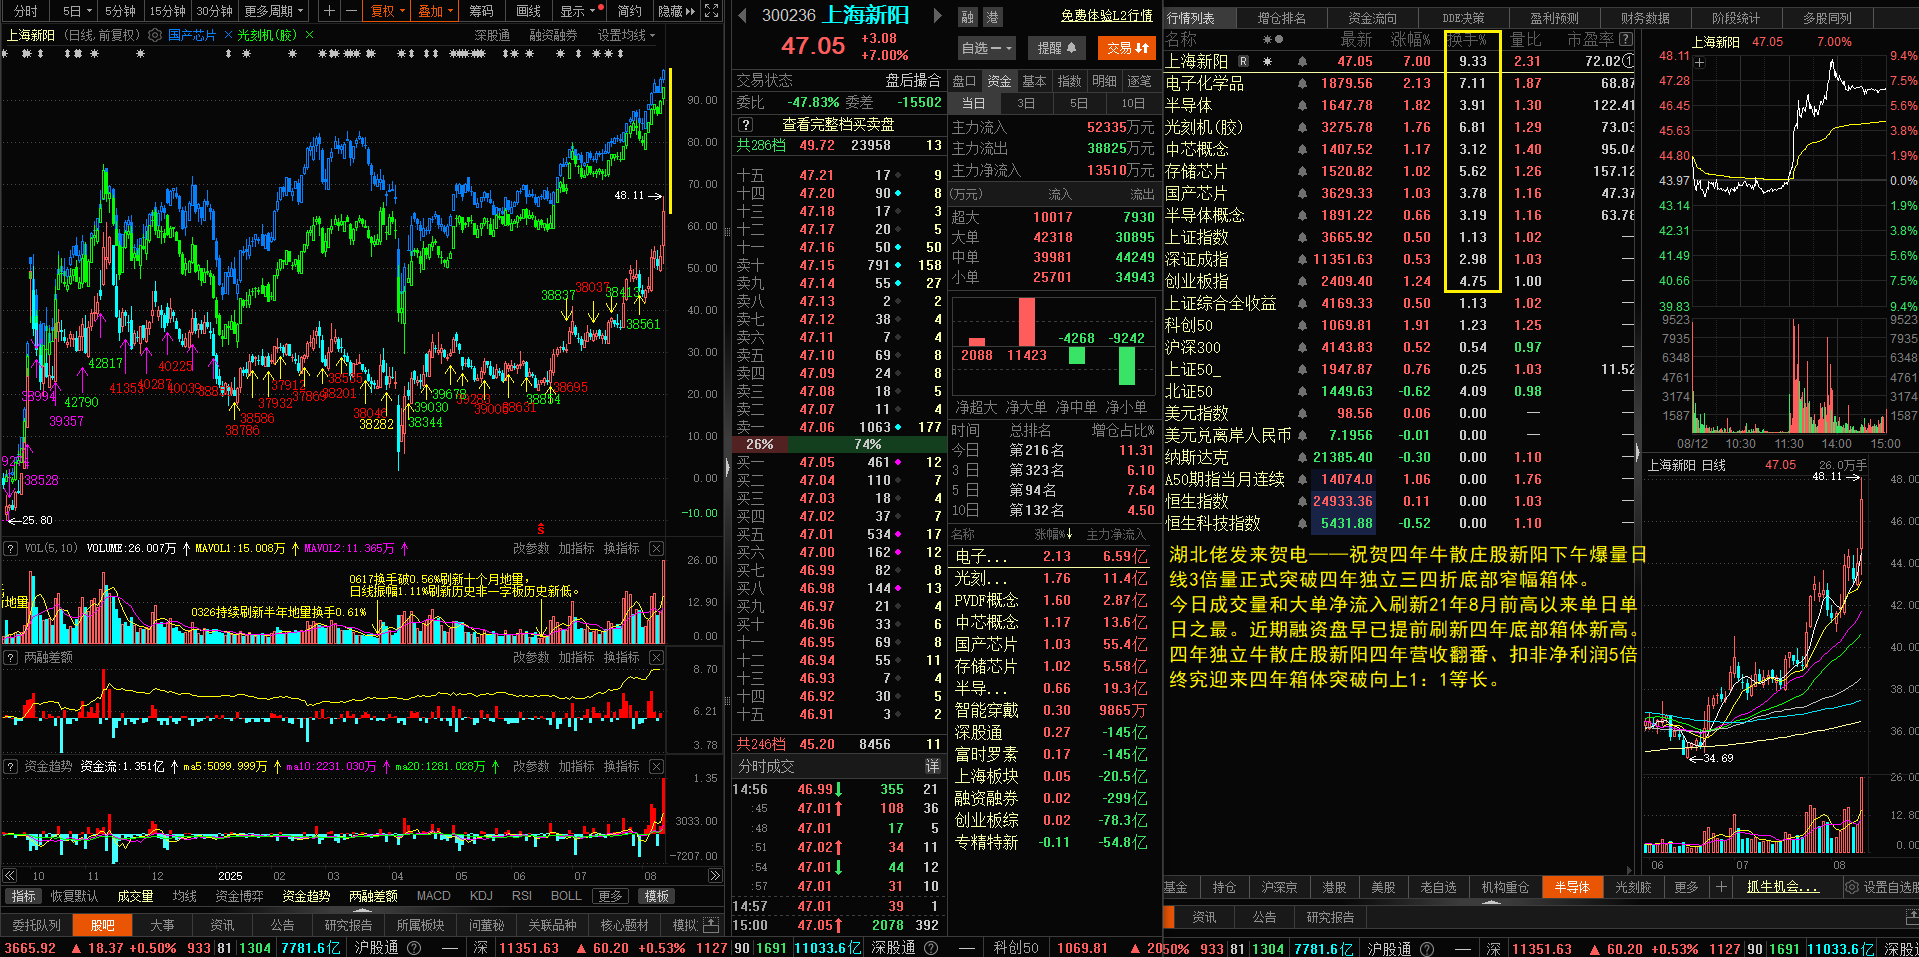Image resolution: width=1919 pixels, height=957 pixels.
Task: Open 更多 dropdown in watchlist tabs
Action: tap(1686, 887)
